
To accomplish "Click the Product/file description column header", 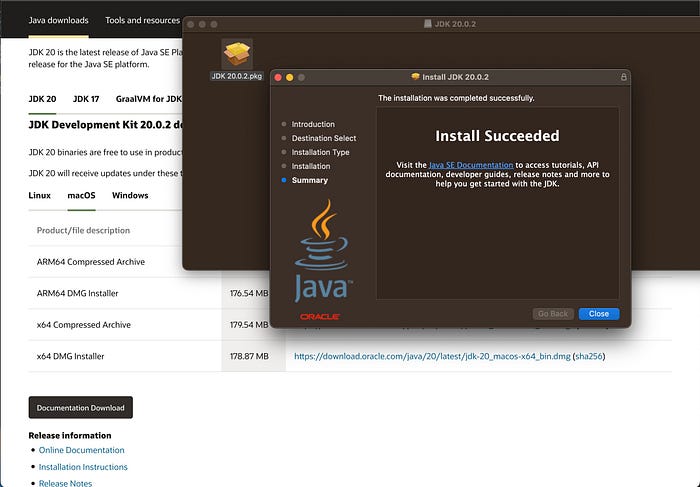I will pos(83,230).
